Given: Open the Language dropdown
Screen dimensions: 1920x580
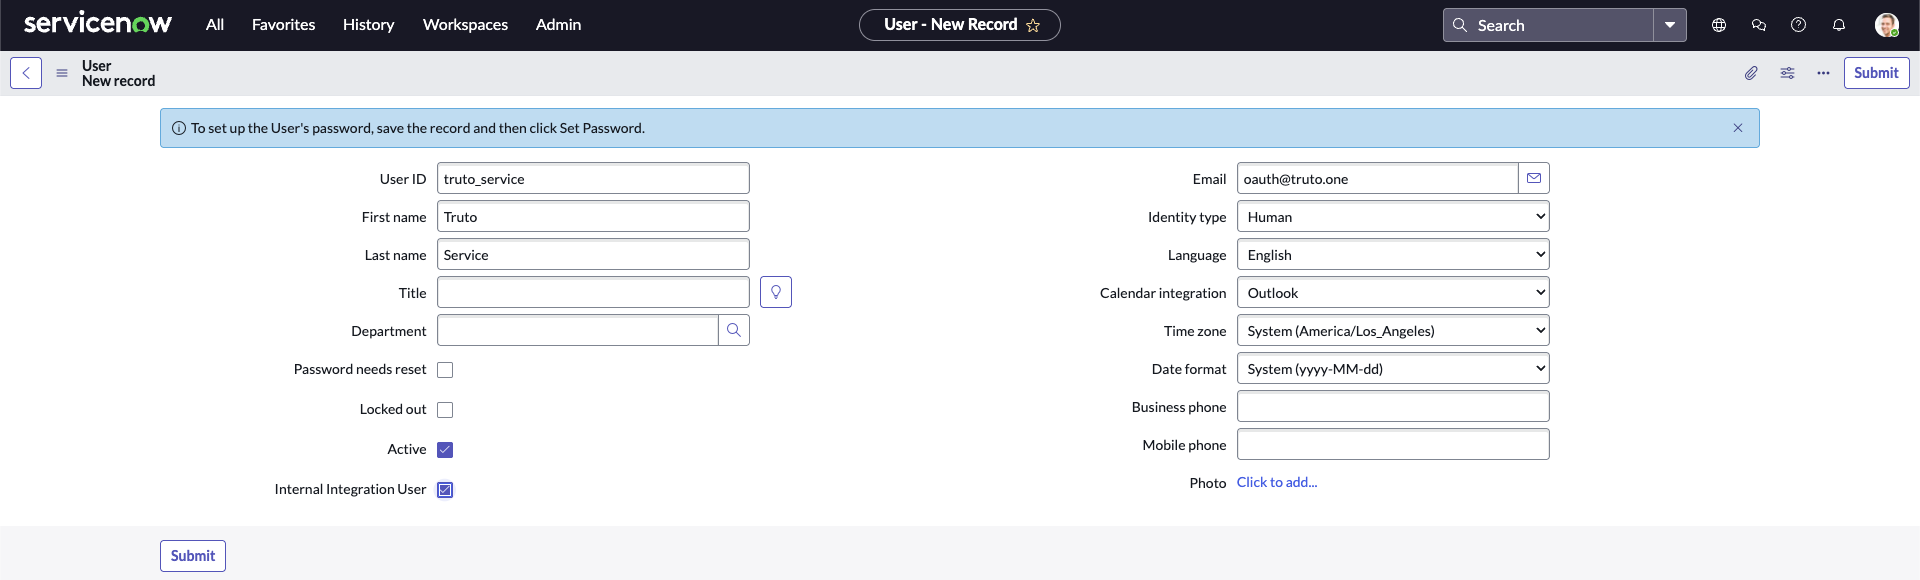Looking at the screenshot, I should (x=1393, y=254).
